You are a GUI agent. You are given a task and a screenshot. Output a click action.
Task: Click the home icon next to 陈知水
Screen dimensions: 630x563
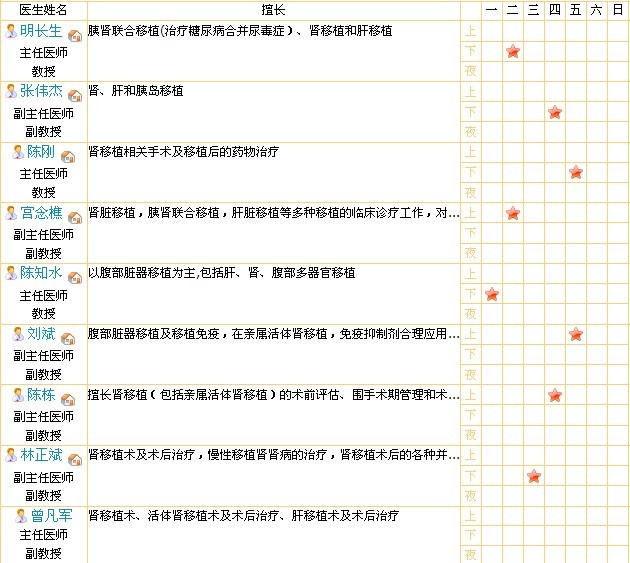coord(75,278)
